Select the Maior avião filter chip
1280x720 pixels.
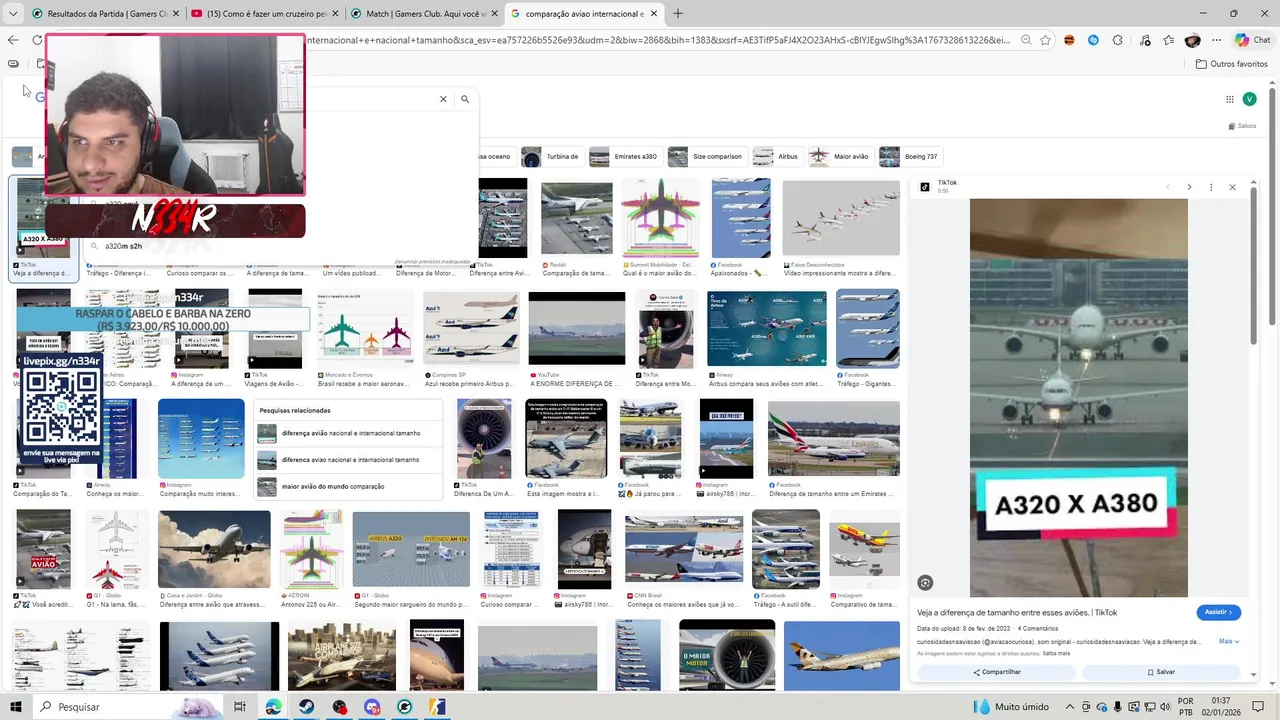pos(840,156)
